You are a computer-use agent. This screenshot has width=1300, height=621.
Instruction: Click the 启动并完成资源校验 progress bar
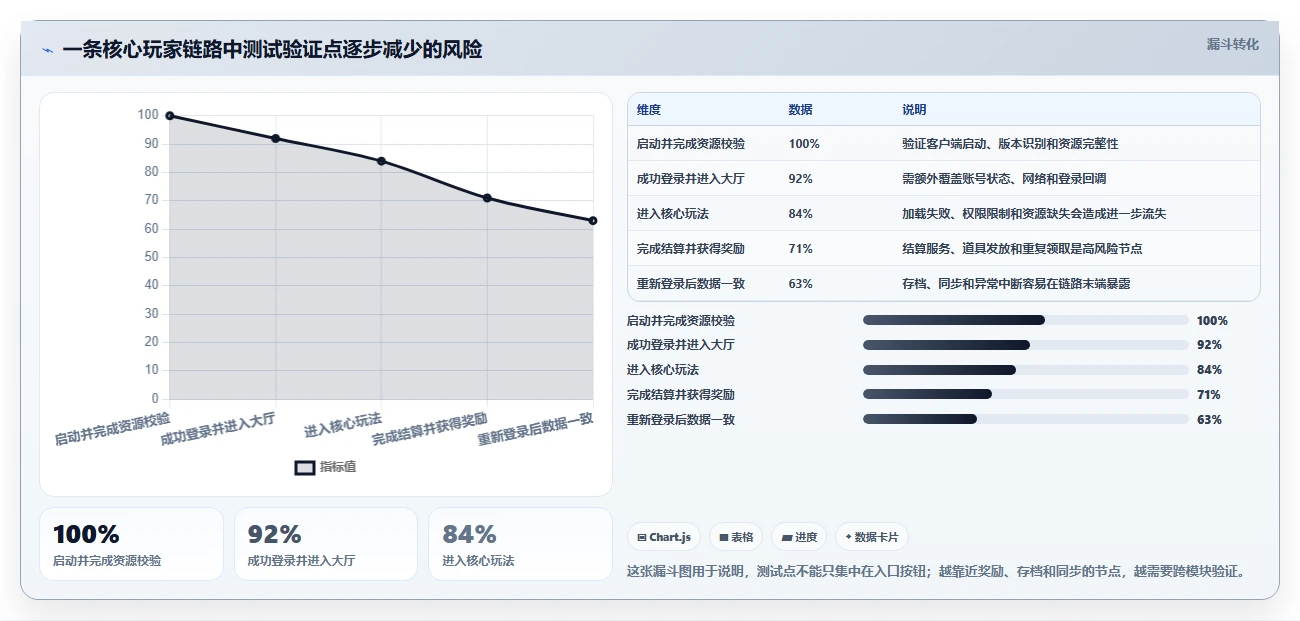coord(1025,320)
